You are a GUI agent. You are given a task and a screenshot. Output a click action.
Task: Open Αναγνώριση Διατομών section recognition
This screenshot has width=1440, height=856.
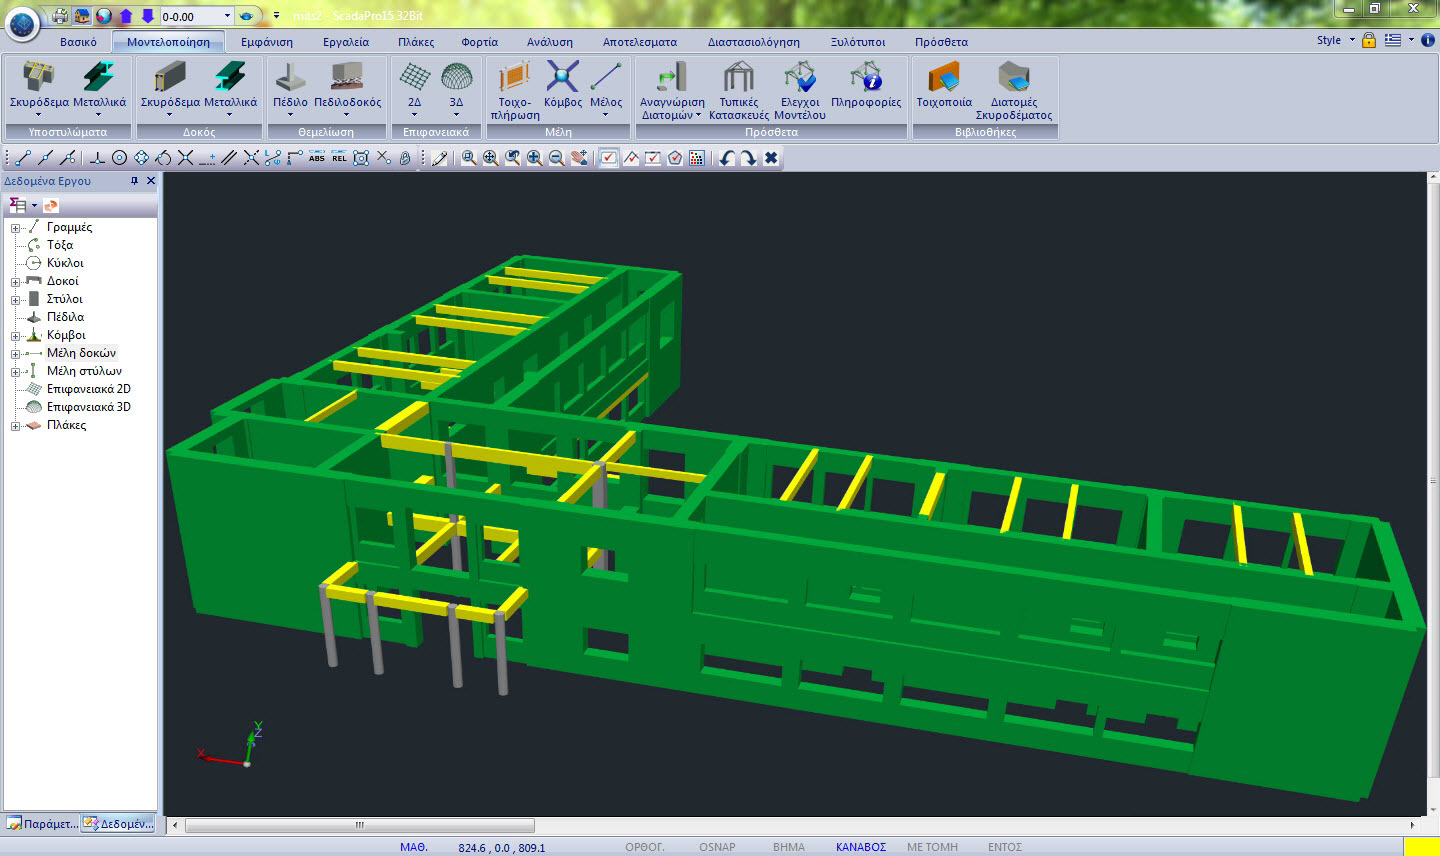tap(672, 90)
